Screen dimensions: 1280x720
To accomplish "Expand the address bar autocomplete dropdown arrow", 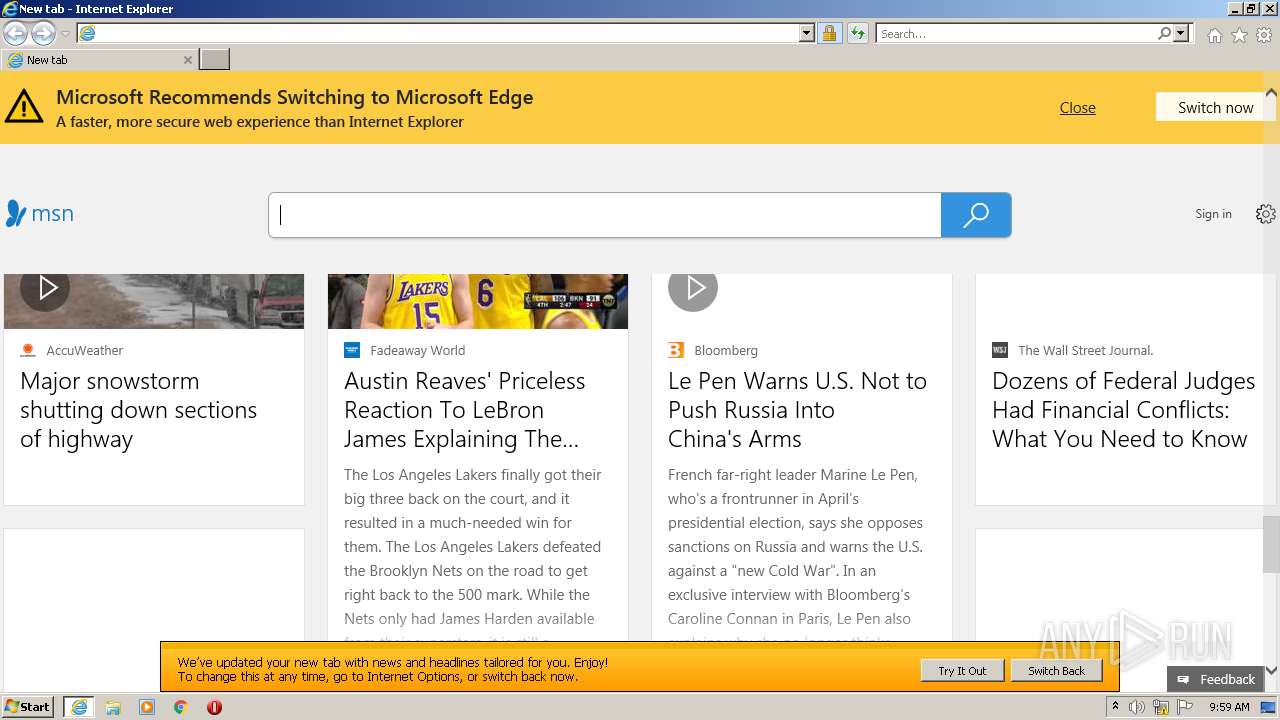I will (x=807, y=33).
